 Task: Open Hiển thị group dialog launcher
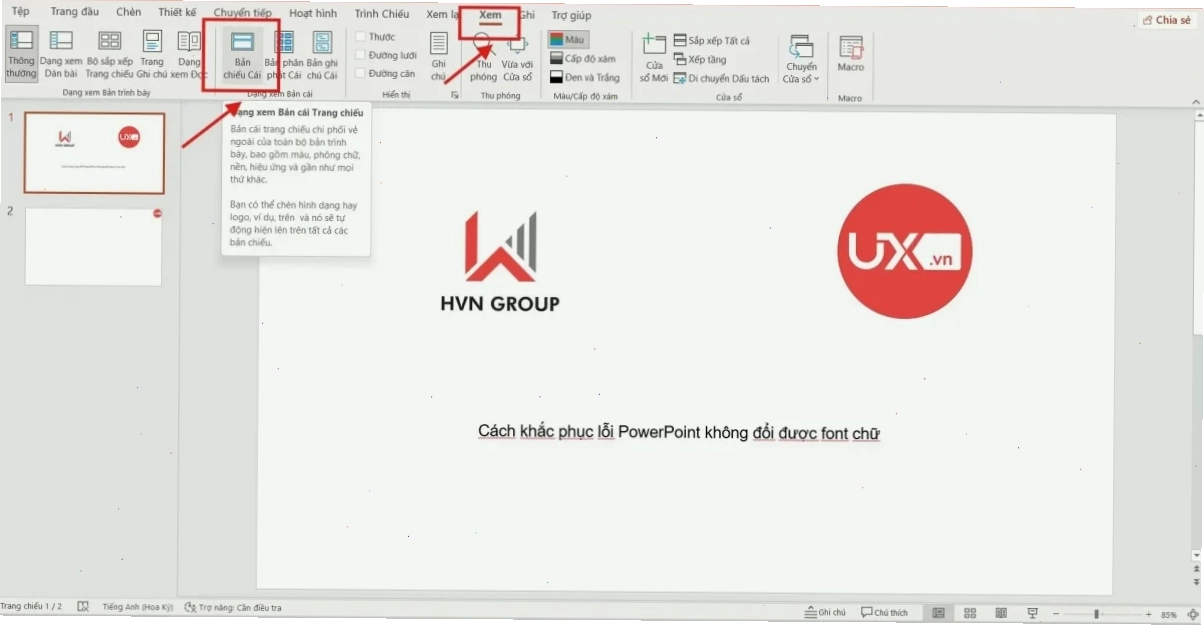[455, 95]
